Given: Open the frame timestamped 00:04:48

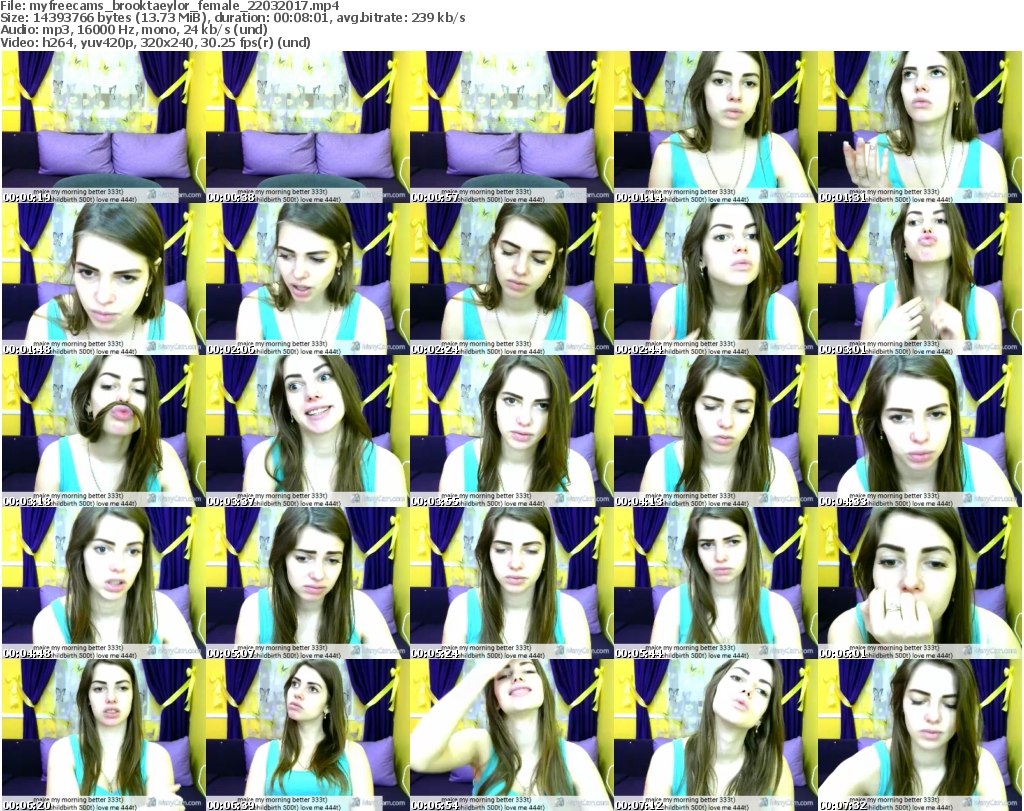Looking at the screenshot, I should [x=103, y=583].
